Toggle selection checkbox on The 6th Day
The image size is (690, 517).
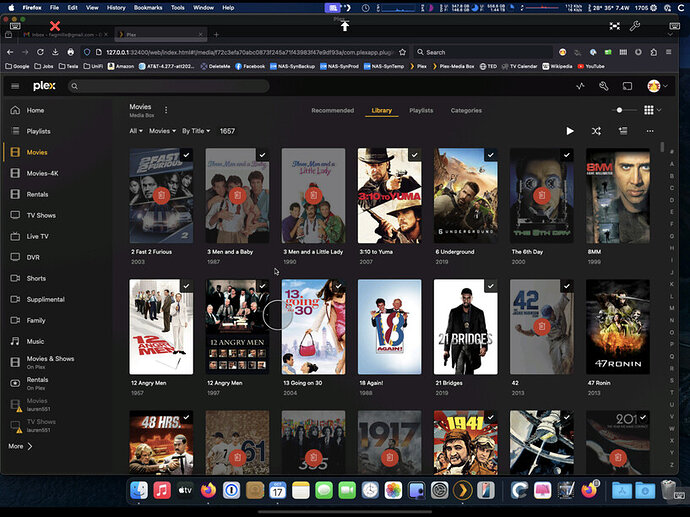pos(567,155)
